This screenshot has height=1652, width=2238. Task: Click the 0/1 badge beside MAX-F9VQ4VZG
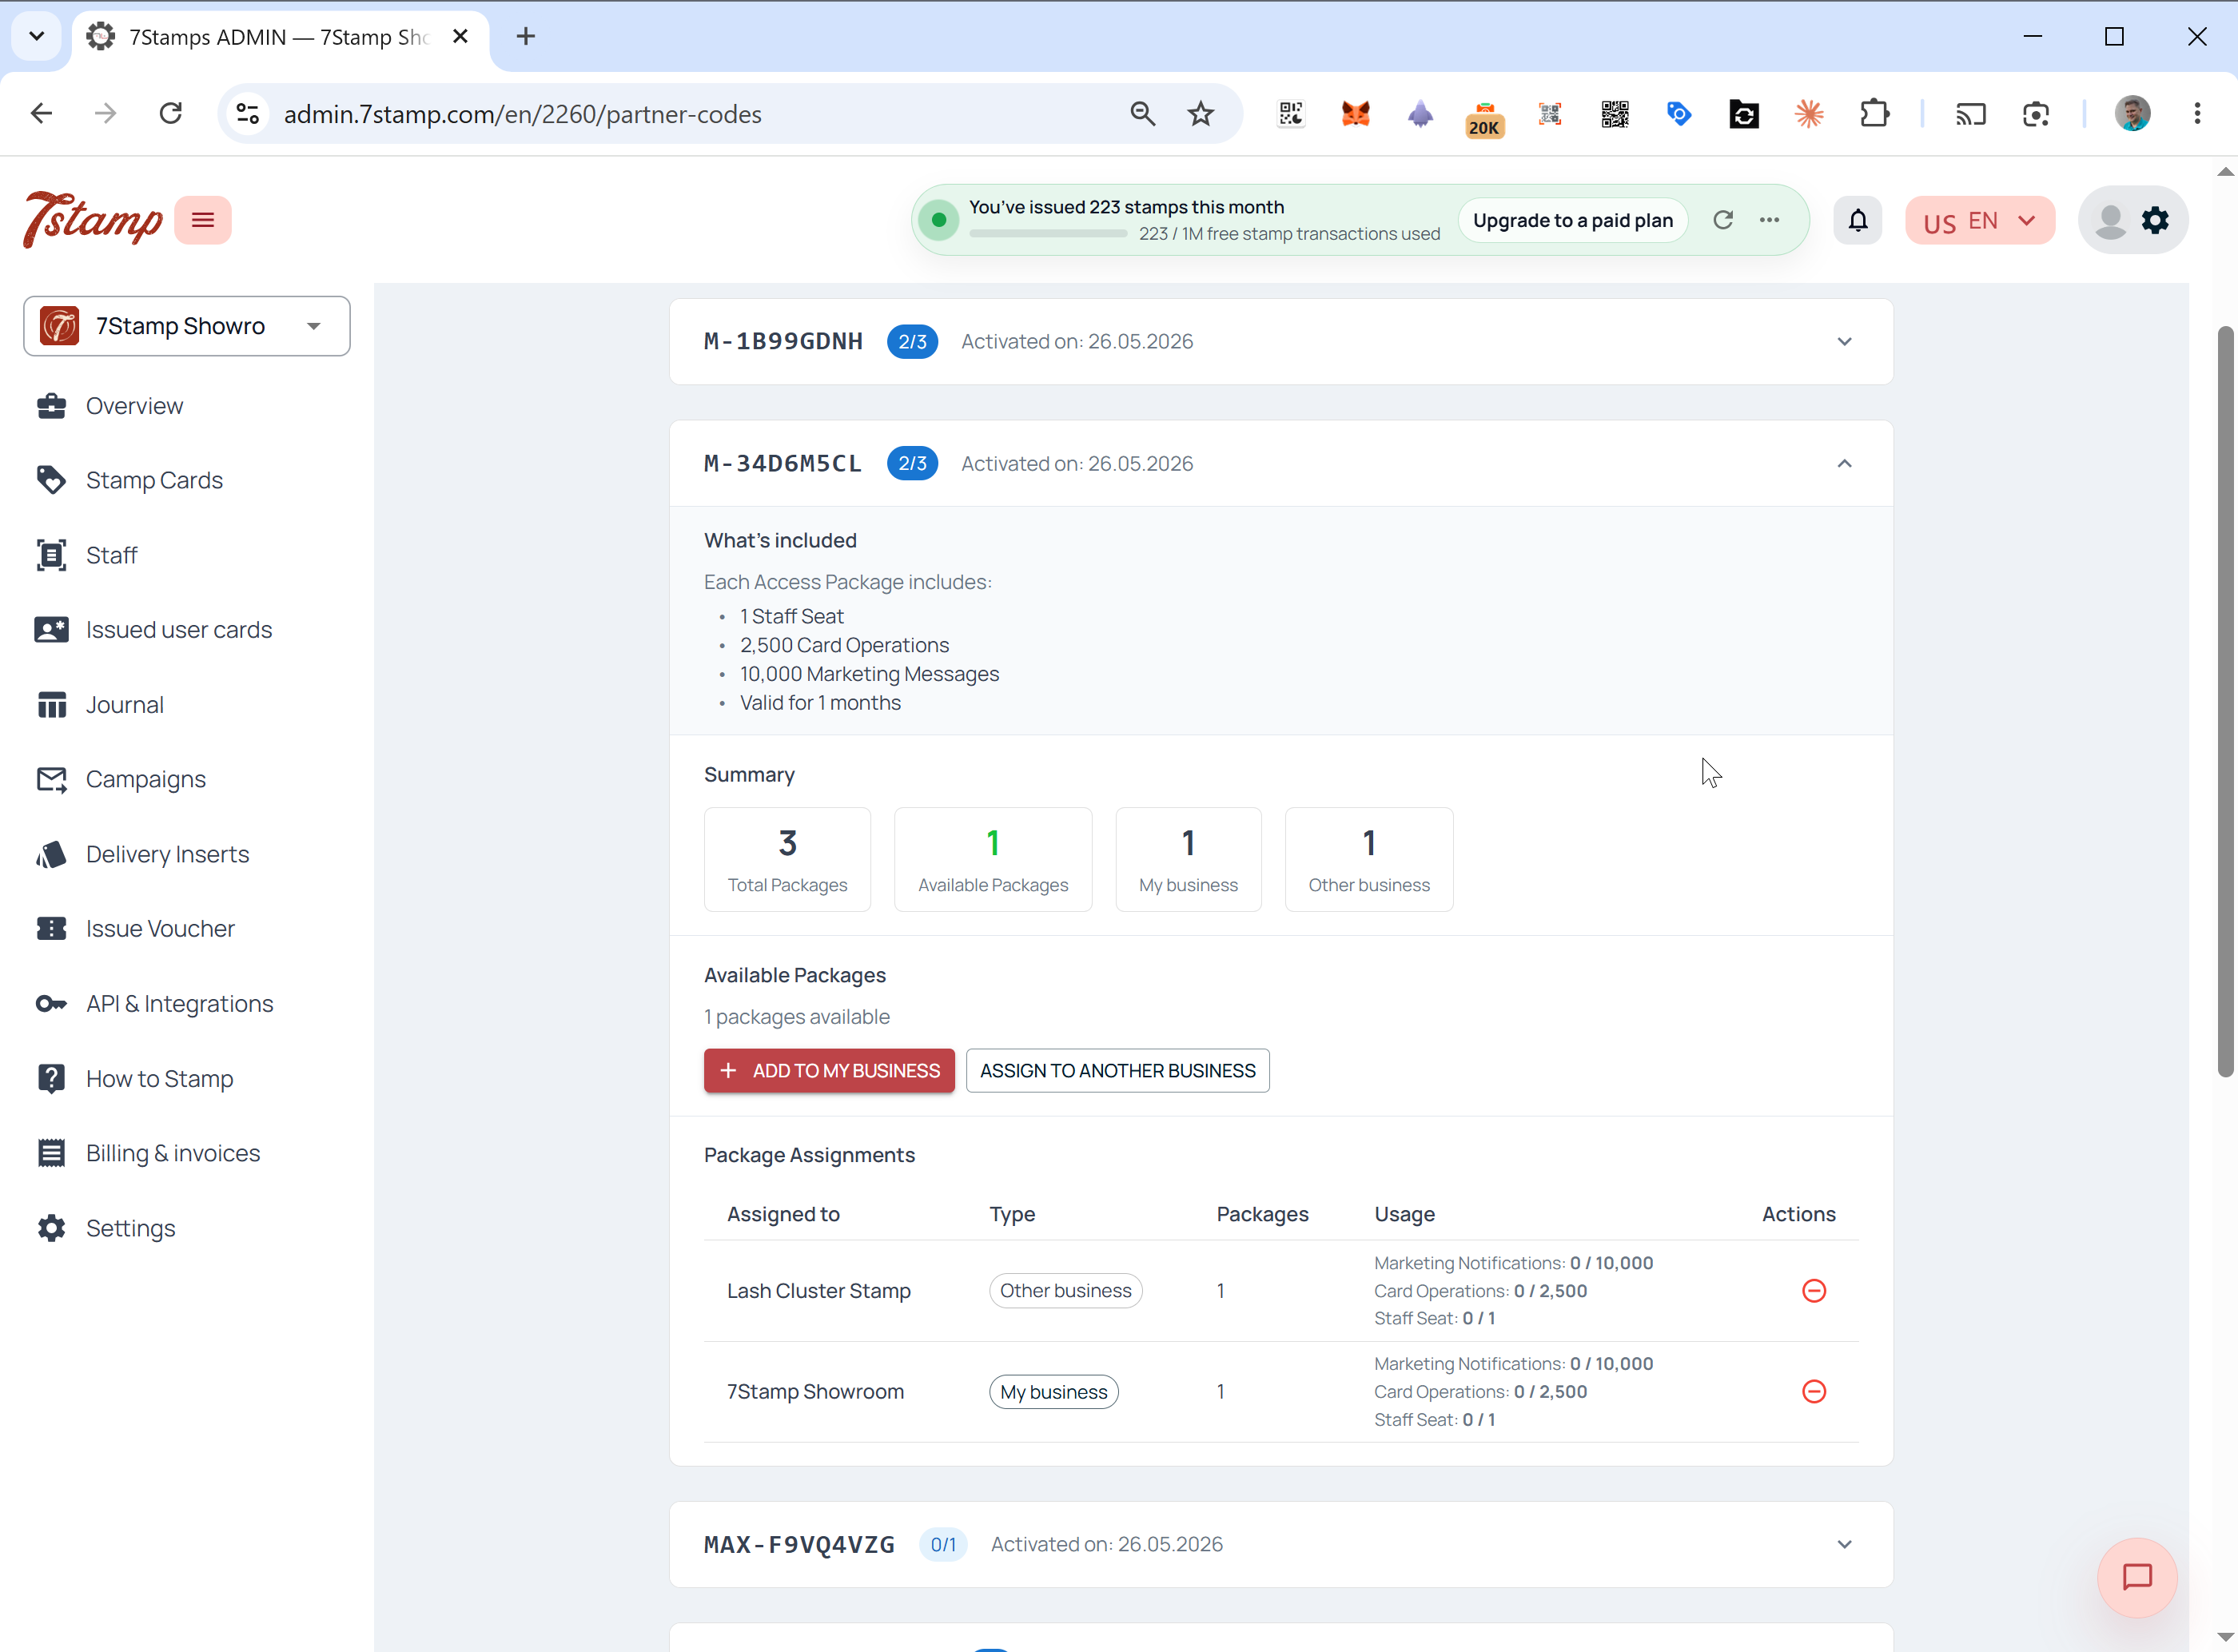click(x=943, y=1545)
